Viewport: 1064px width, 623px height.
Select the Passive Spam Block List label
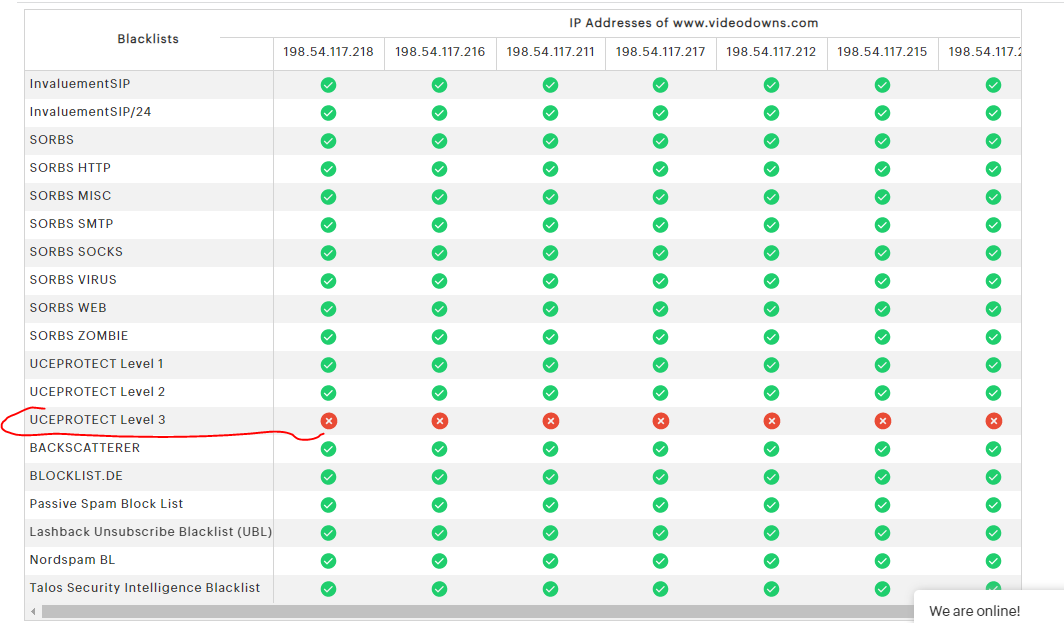[x=107, y=504]
